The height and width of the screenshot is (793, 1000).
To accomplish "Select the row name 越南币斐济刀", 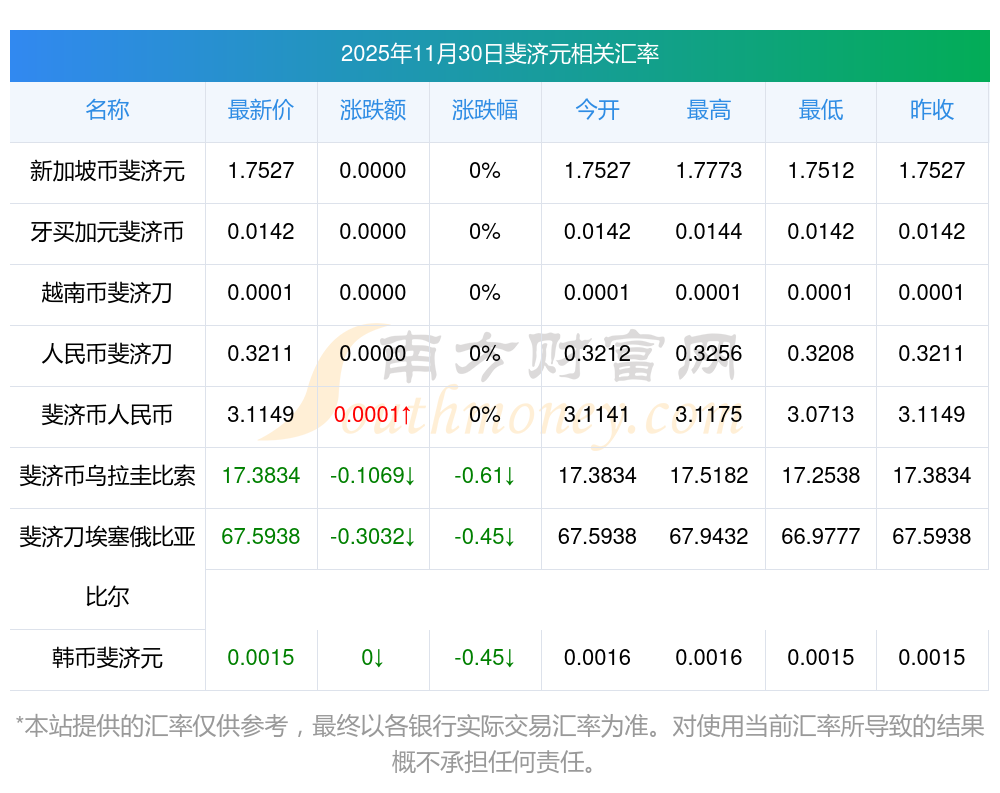I will coord(107,293).
